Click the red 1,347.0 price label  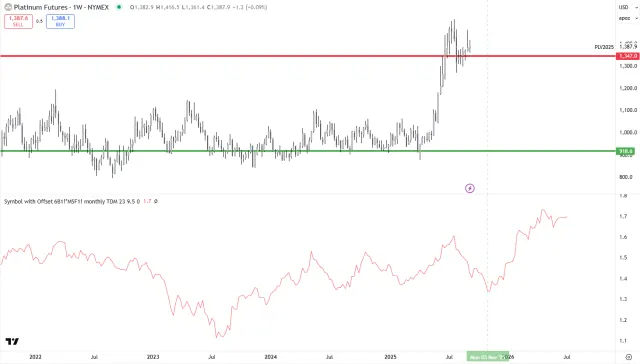point(627,56)
